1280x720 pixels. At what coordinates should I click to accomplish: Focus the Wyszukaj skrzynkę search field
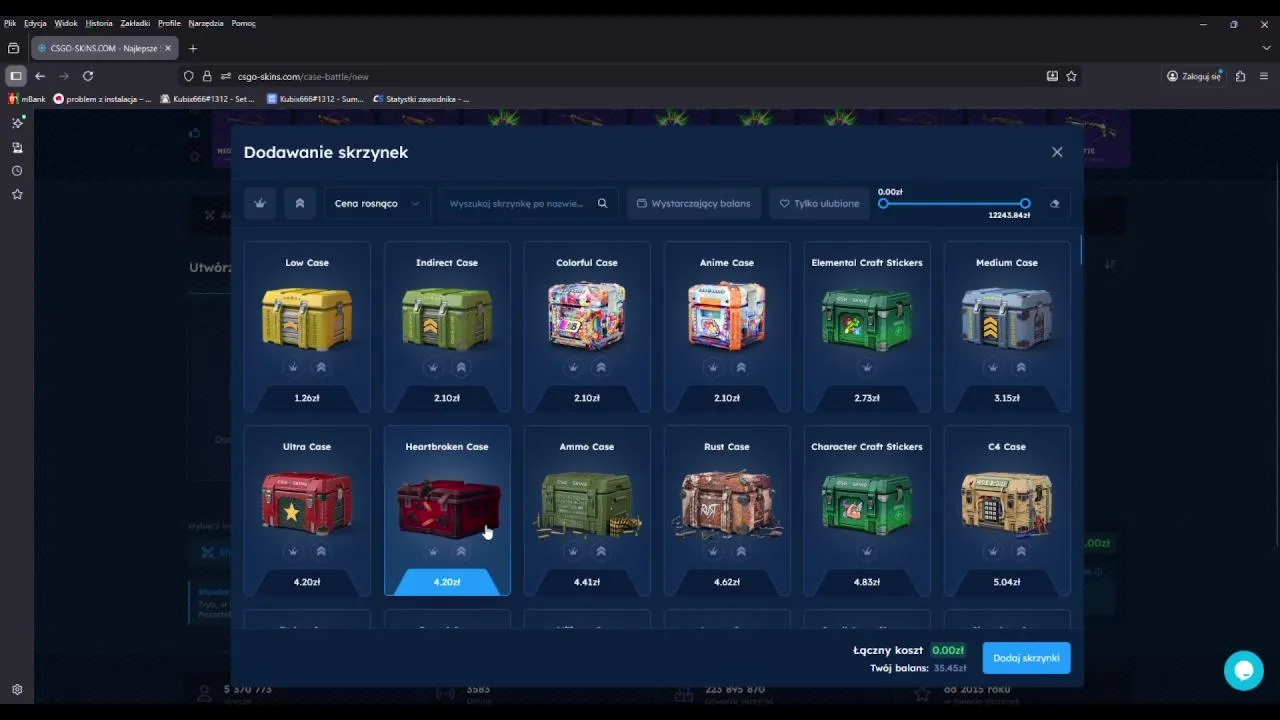516,203
